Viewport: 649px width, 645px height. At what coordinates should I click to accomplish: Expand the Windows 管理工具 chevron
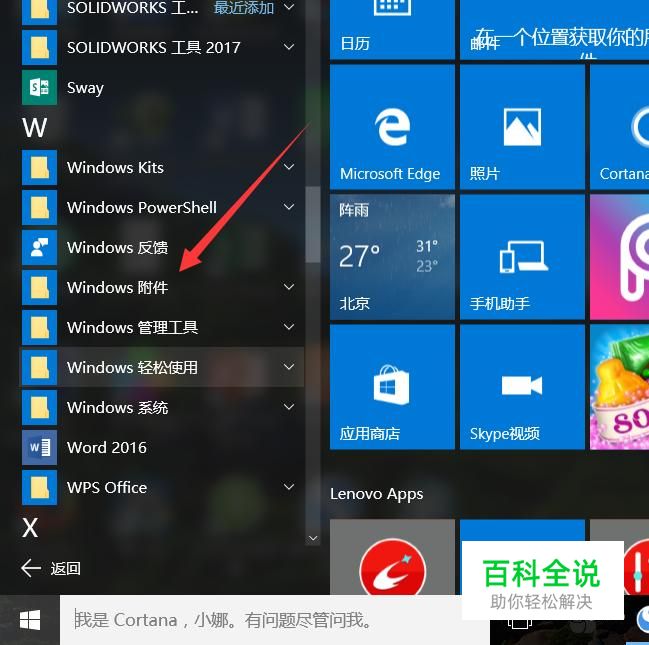click(x=289, y=327)
